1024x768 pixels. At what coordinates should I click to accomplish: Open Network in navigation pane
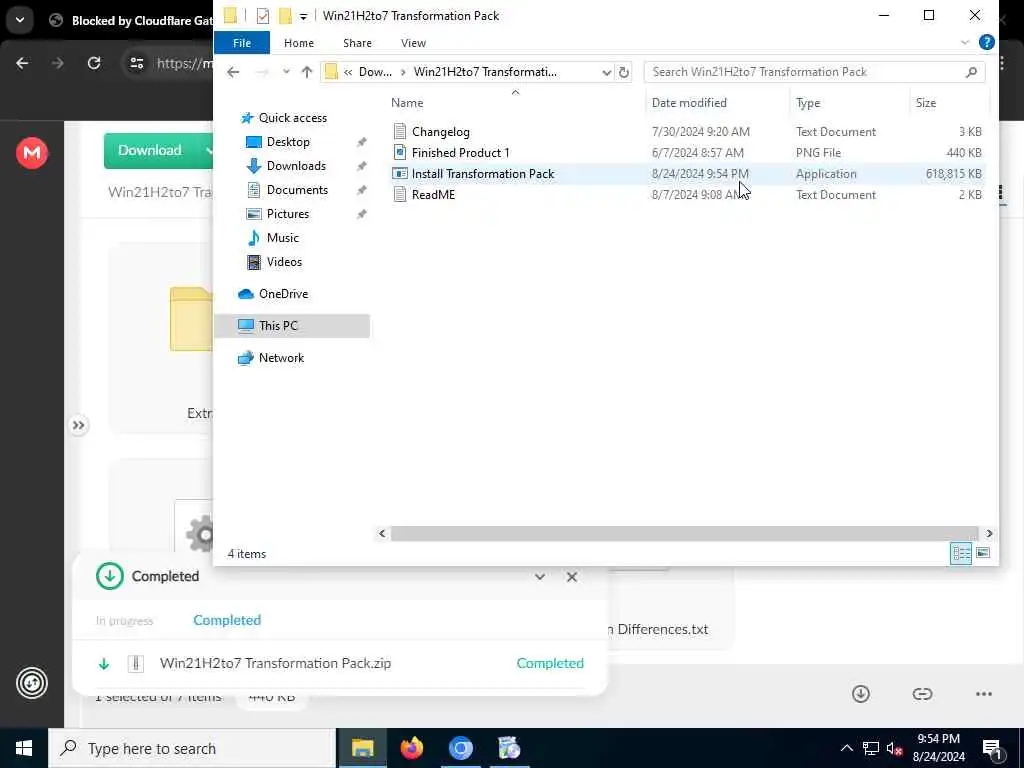point(281,358)
